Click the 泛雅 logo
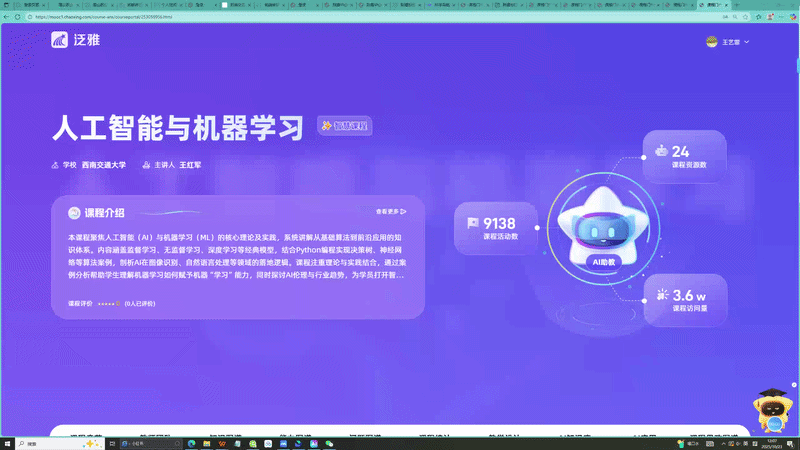The height and width of the screenshot is (450, 800). pos(76,40)
